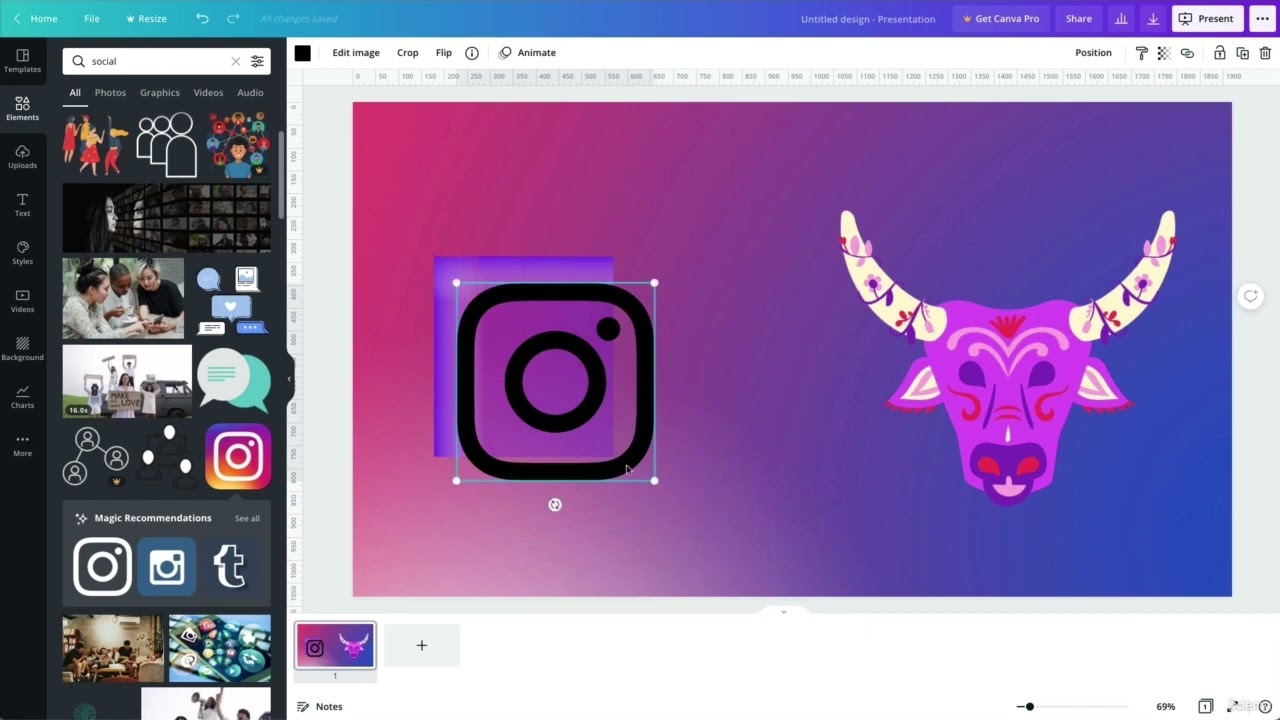Screen dimensions: 1280x720
Task: Select the page 1 thumbnail
Action: pos(335,646)
